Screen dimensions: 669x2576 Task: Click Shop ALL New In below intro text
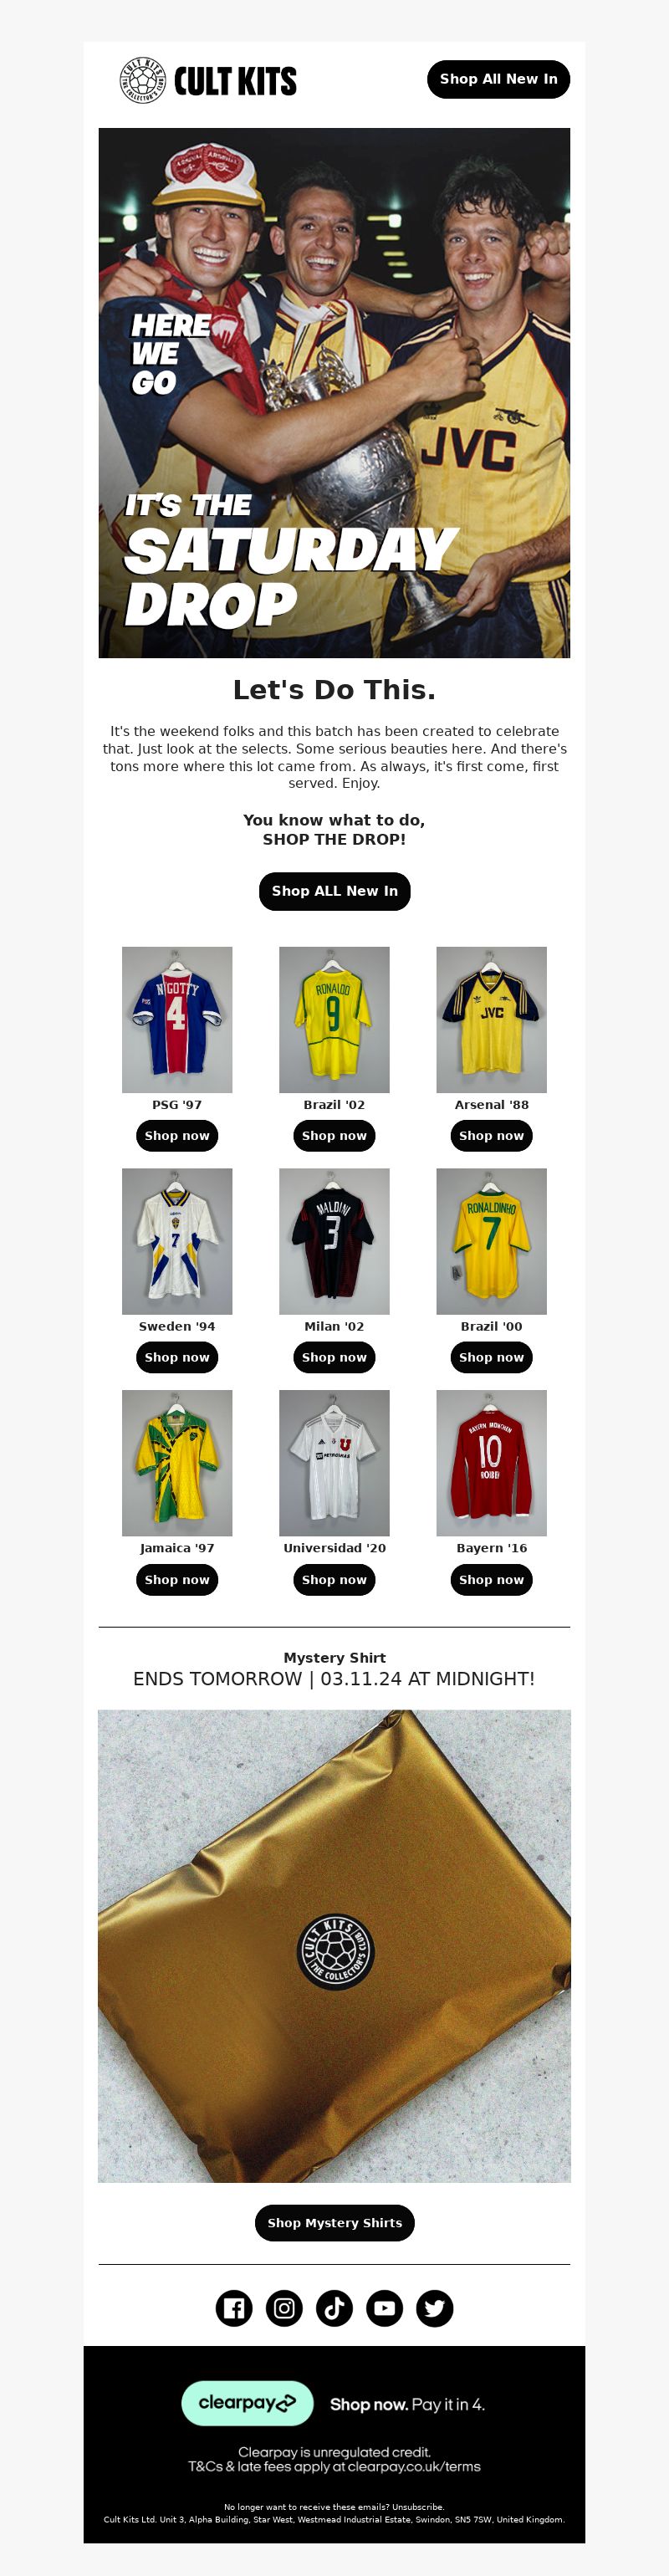pyautogui.click(x=334, y=891)
